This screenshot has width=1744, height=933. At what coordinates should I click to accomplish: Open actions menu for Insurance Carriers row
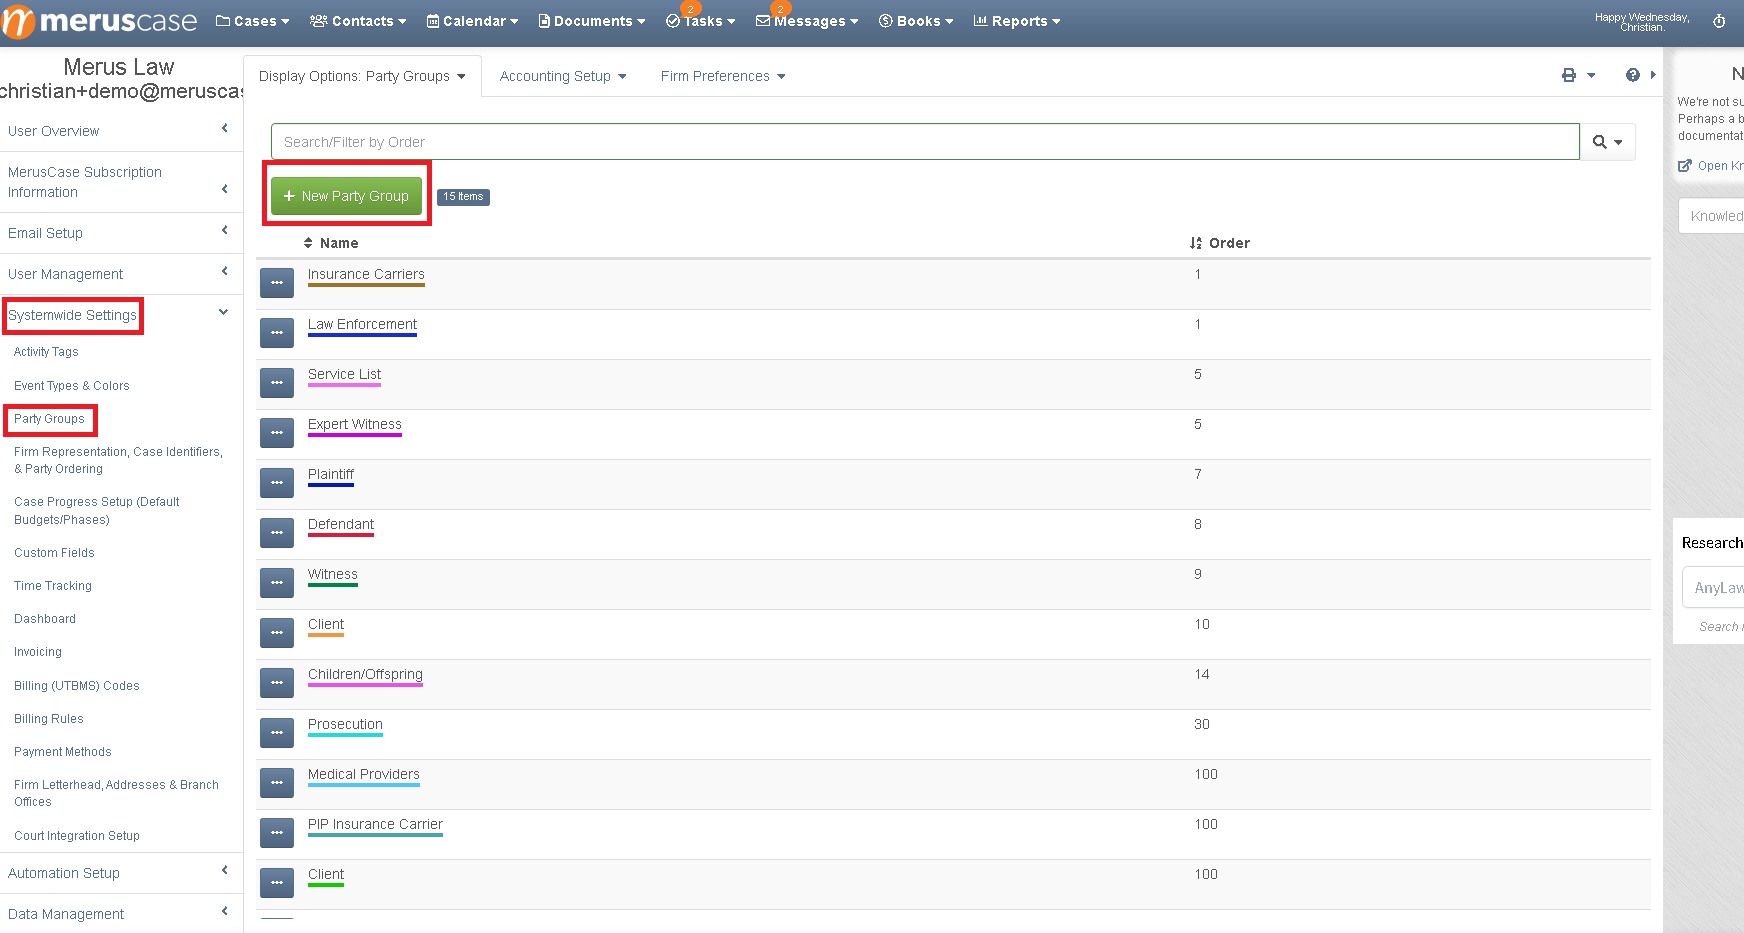(277, 283)
